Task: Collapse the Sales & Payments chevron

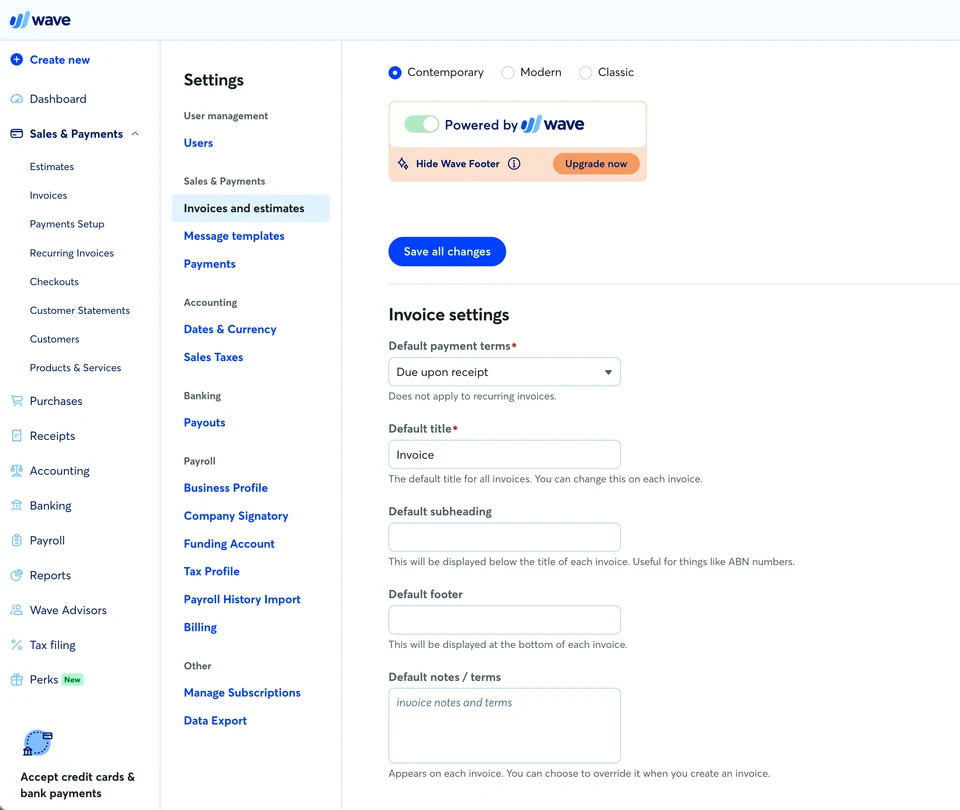Action: tap(135, 133)
